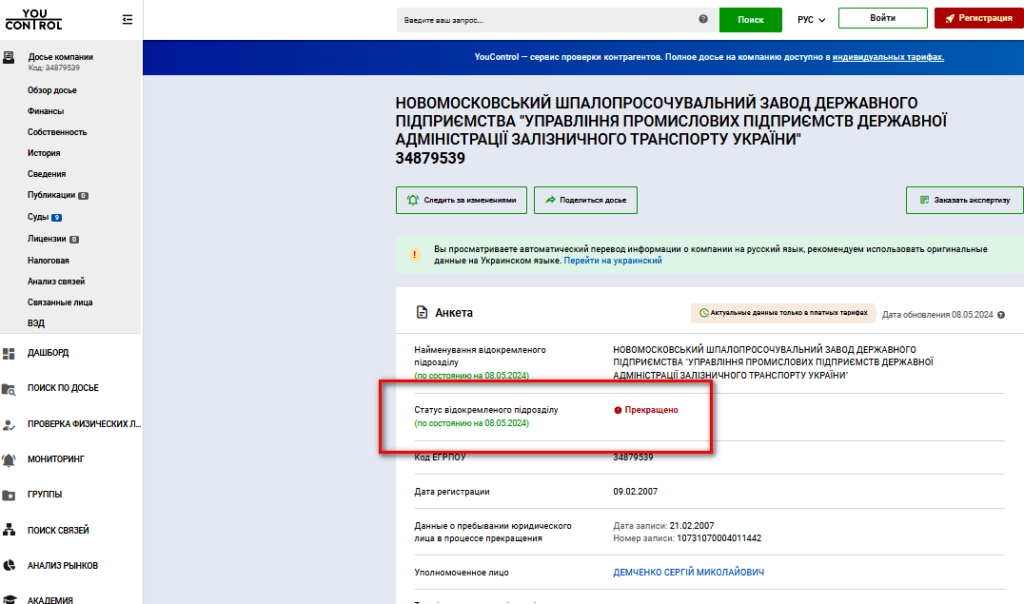1024x604 pixels.
Task: Click the Дата обновления 08.05.2024 text
Action: (937, 315)
